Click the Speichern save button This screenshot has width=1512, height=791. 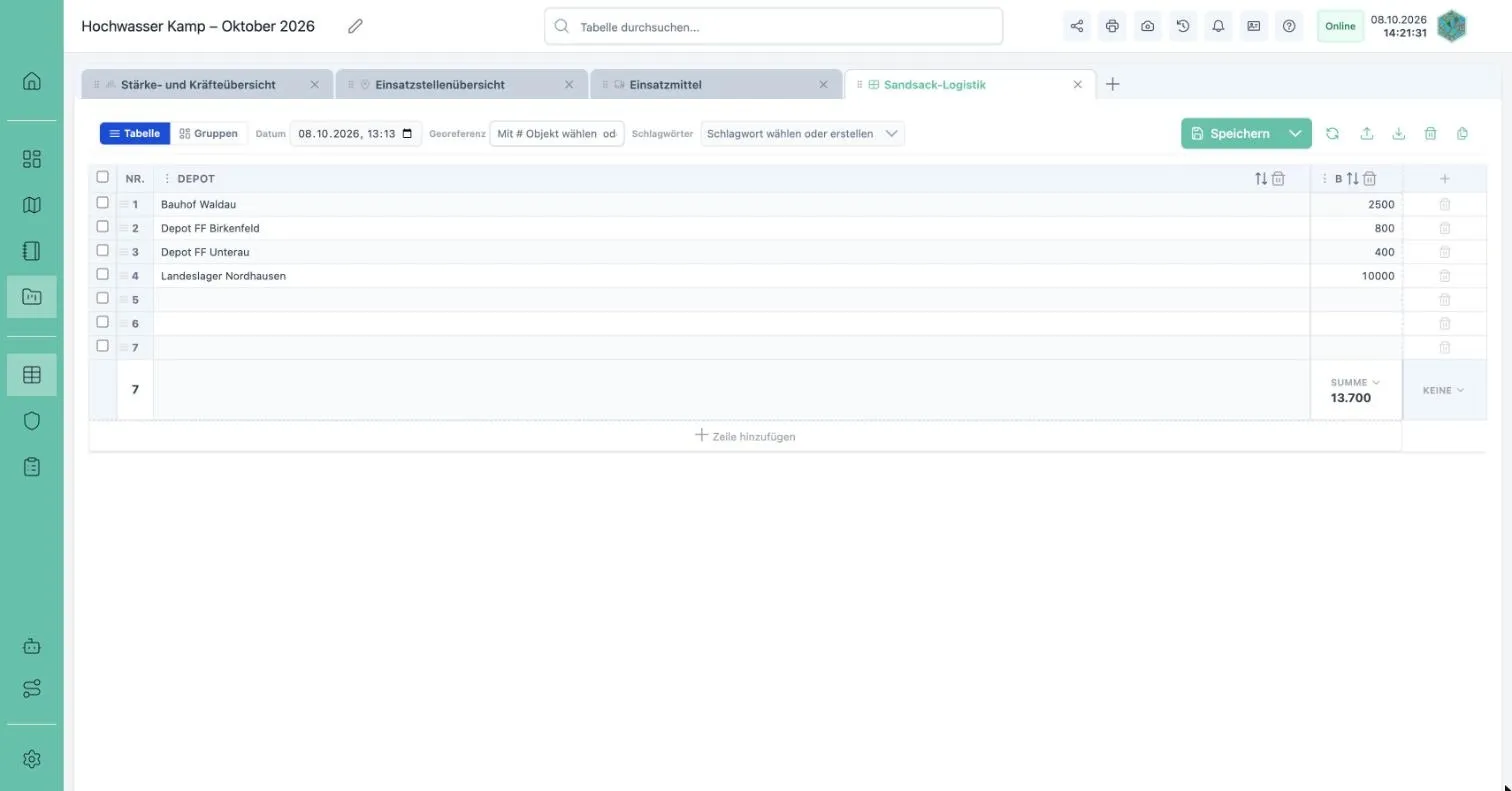1231,134
